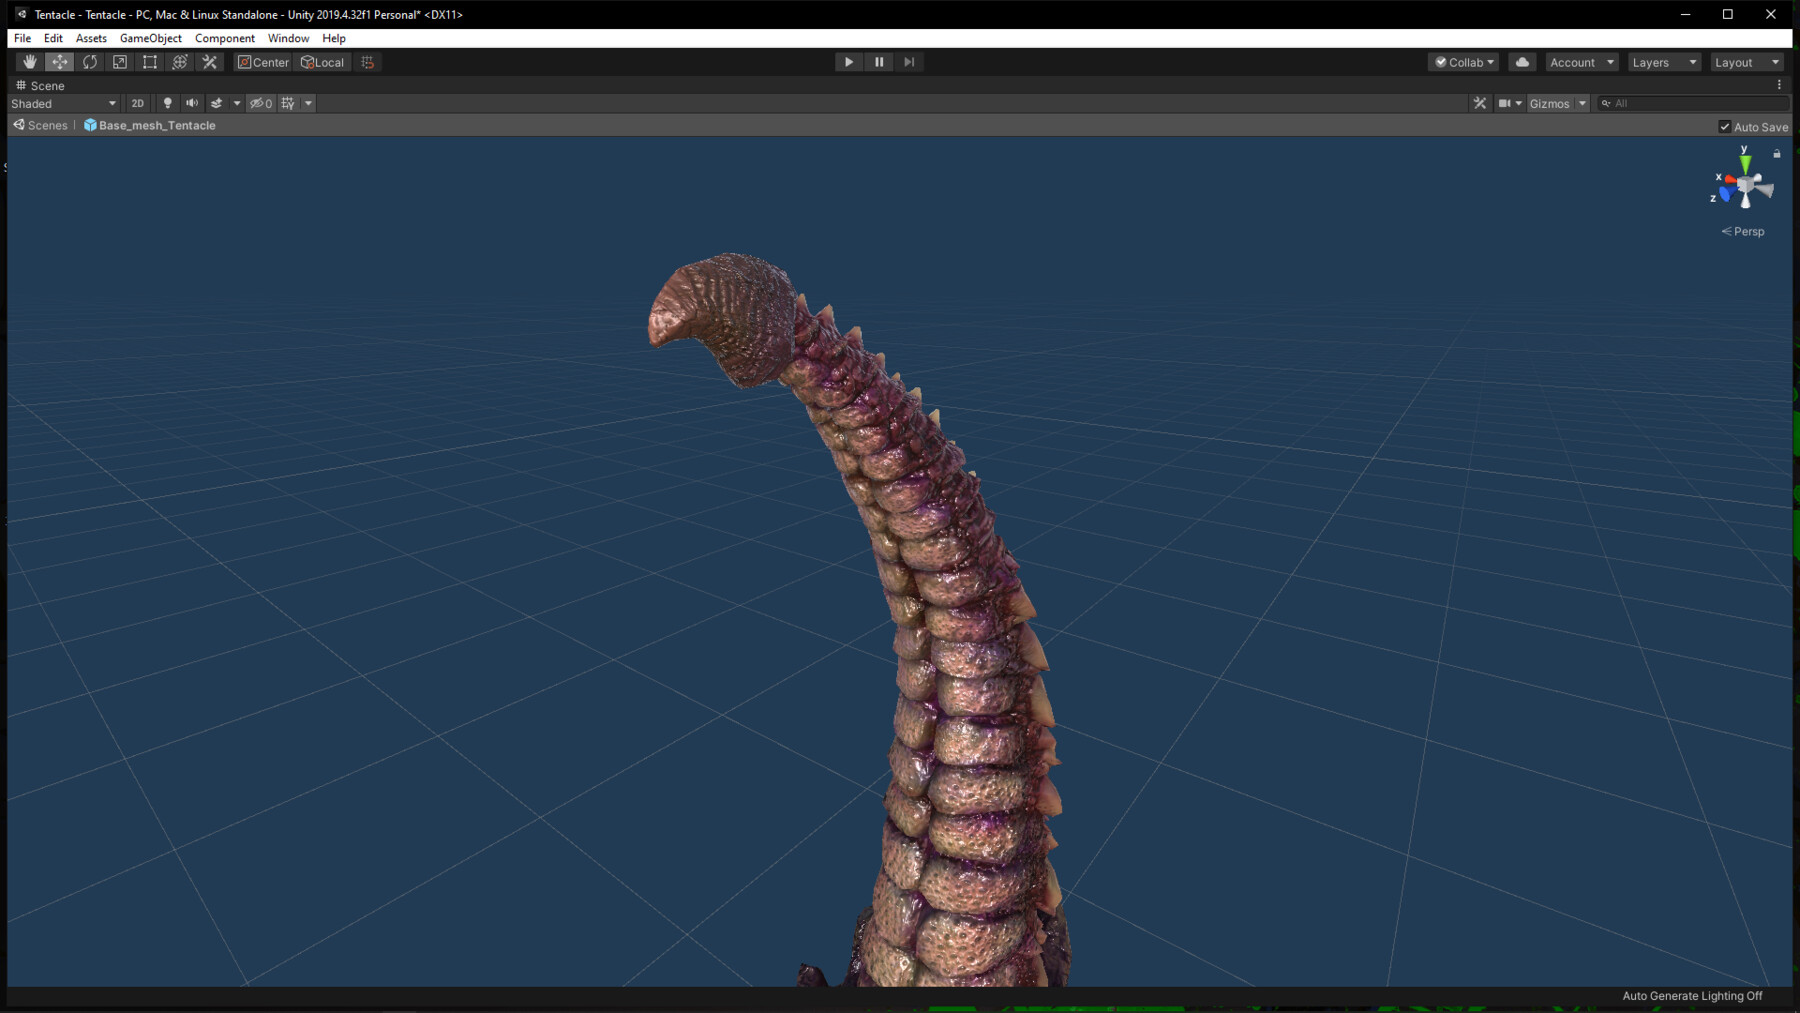Select the Rect Transform tool
The width and height of the screenshot is (1800, 1013).
click(149, 62)
